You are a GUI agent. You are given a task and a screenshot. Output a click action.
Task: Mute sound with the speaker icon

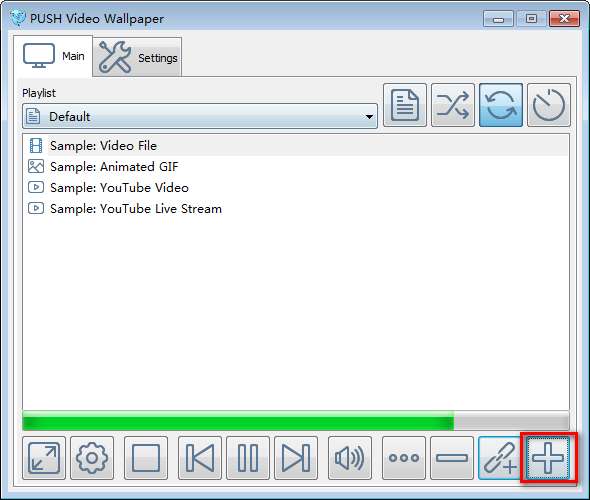350,458
